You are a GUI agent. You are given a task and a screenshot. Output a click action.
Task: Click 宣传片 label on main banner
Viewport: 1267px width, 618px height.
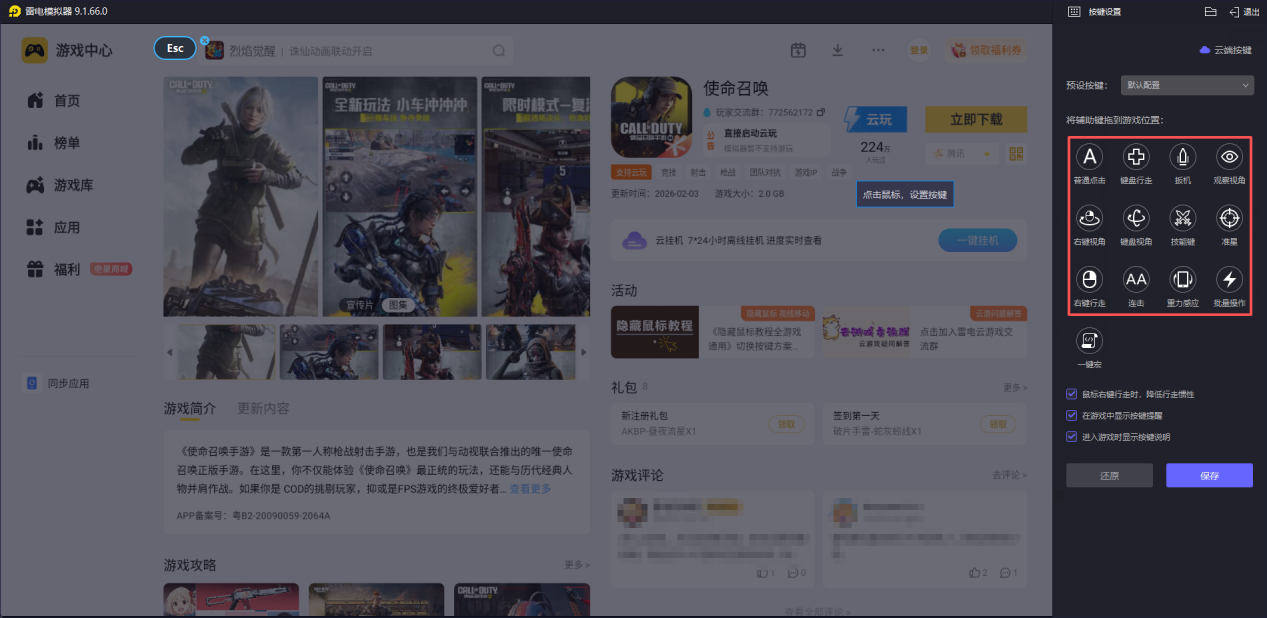click(358, 304)
